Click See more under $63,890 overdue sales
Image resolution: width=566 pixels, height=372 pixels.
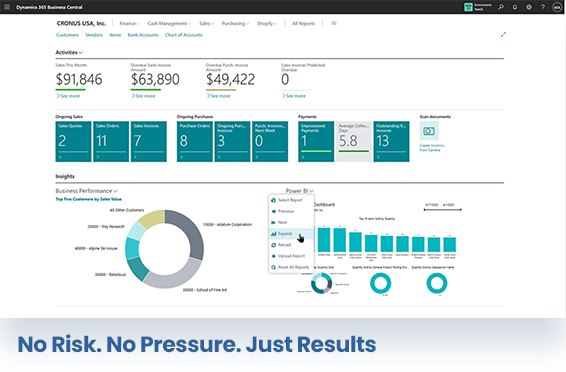143,96
